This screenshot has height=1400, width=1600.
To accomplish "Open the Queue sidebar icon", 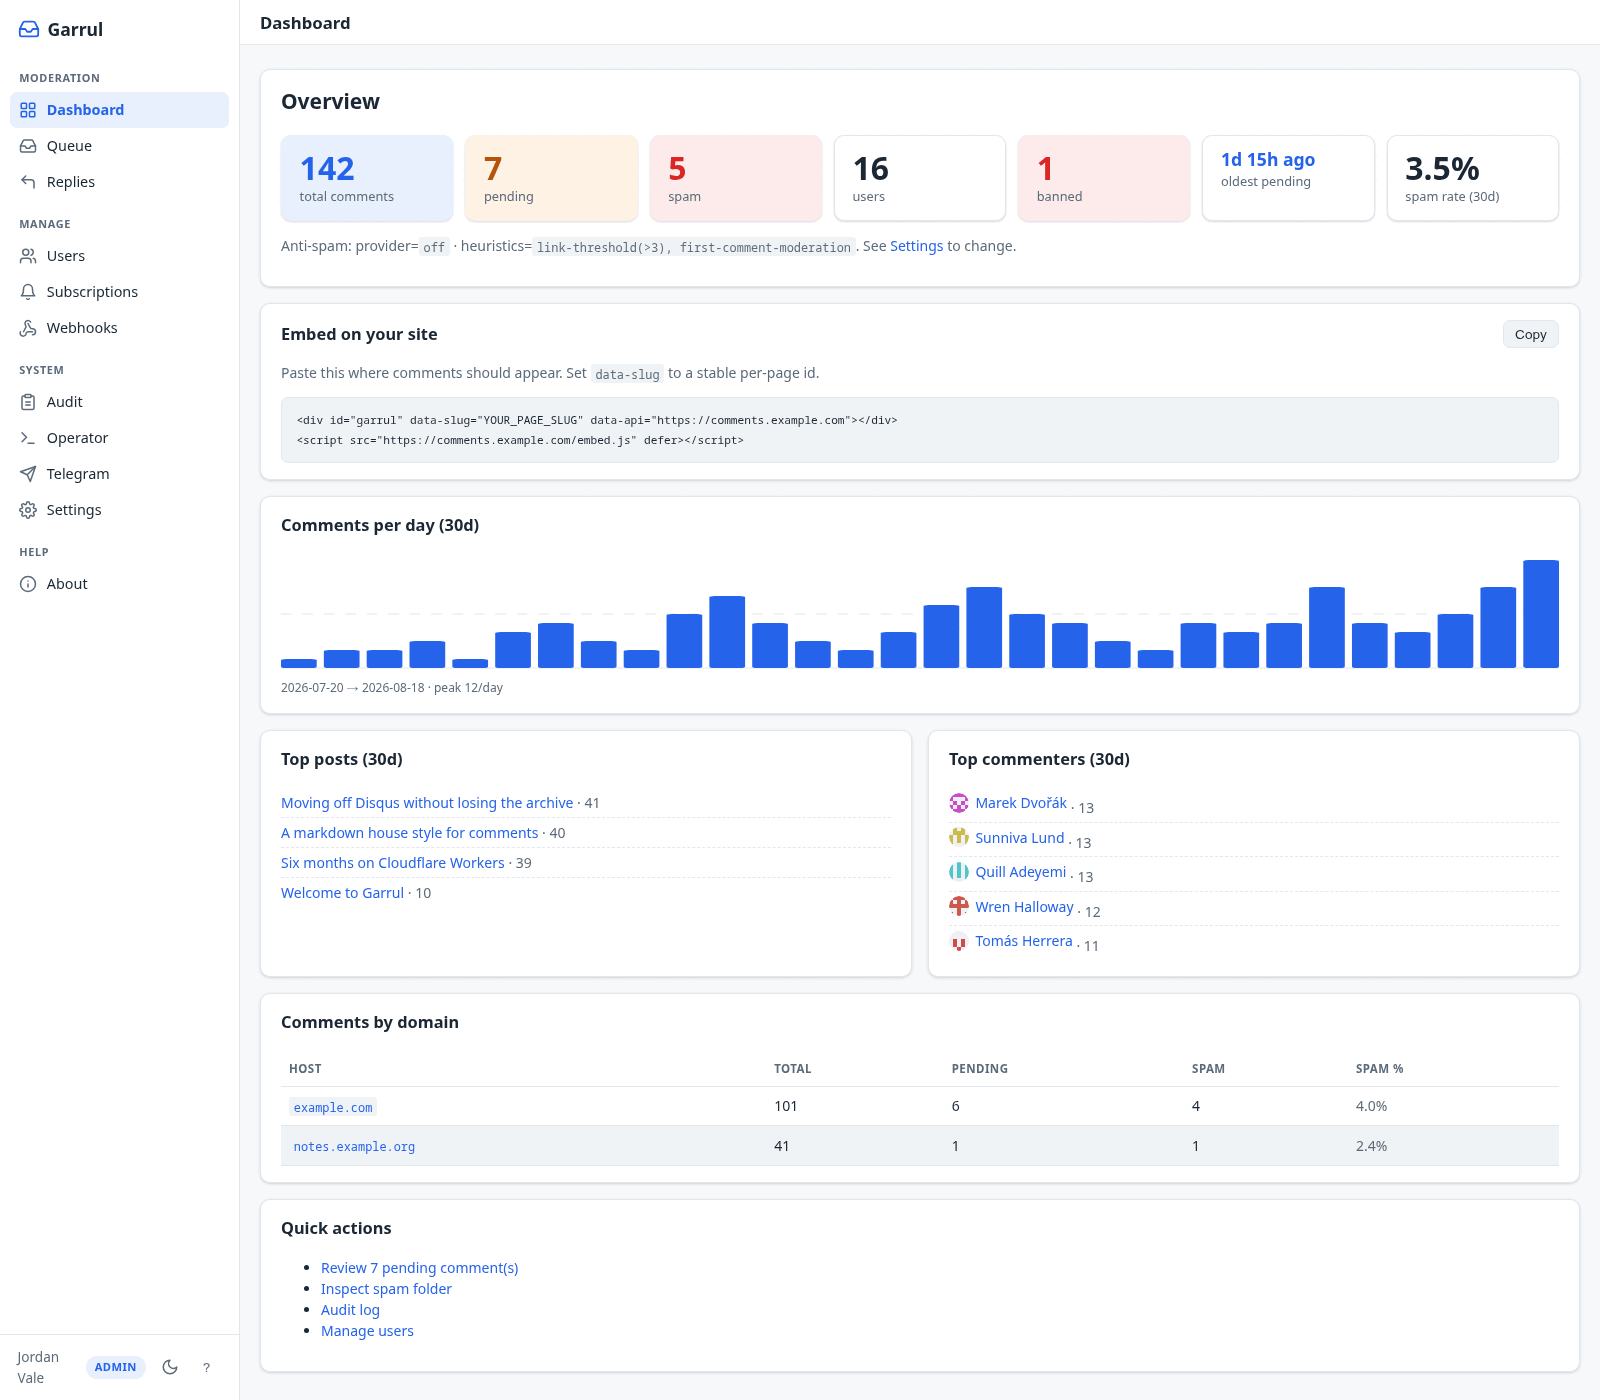I will click(28, 146).
